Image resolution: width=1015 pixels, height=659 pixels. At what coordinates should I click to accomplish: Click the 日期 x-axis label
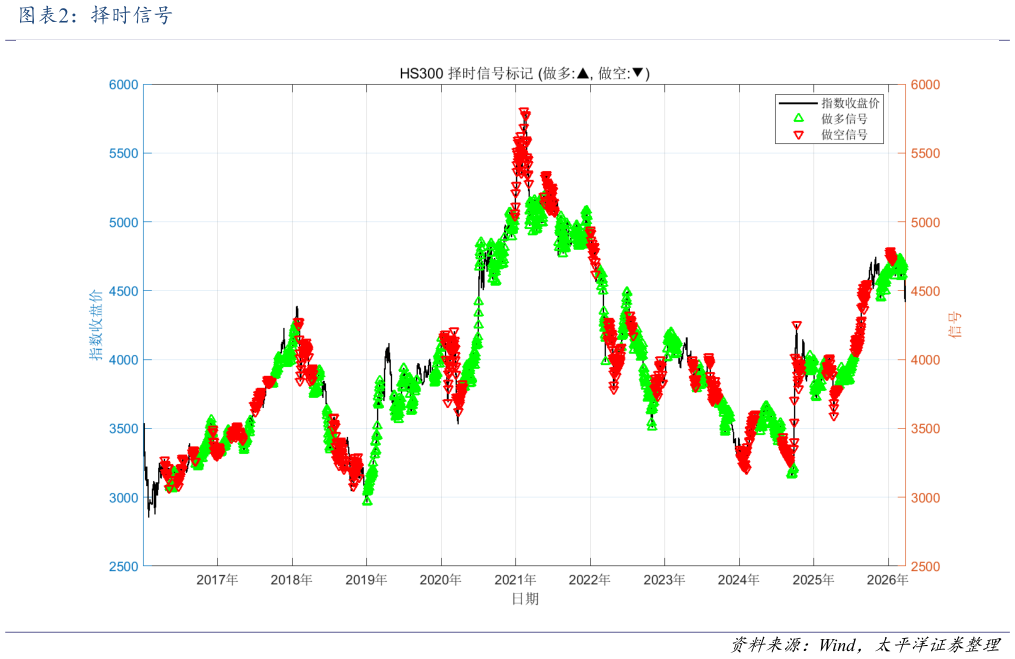tap(524, 599)
